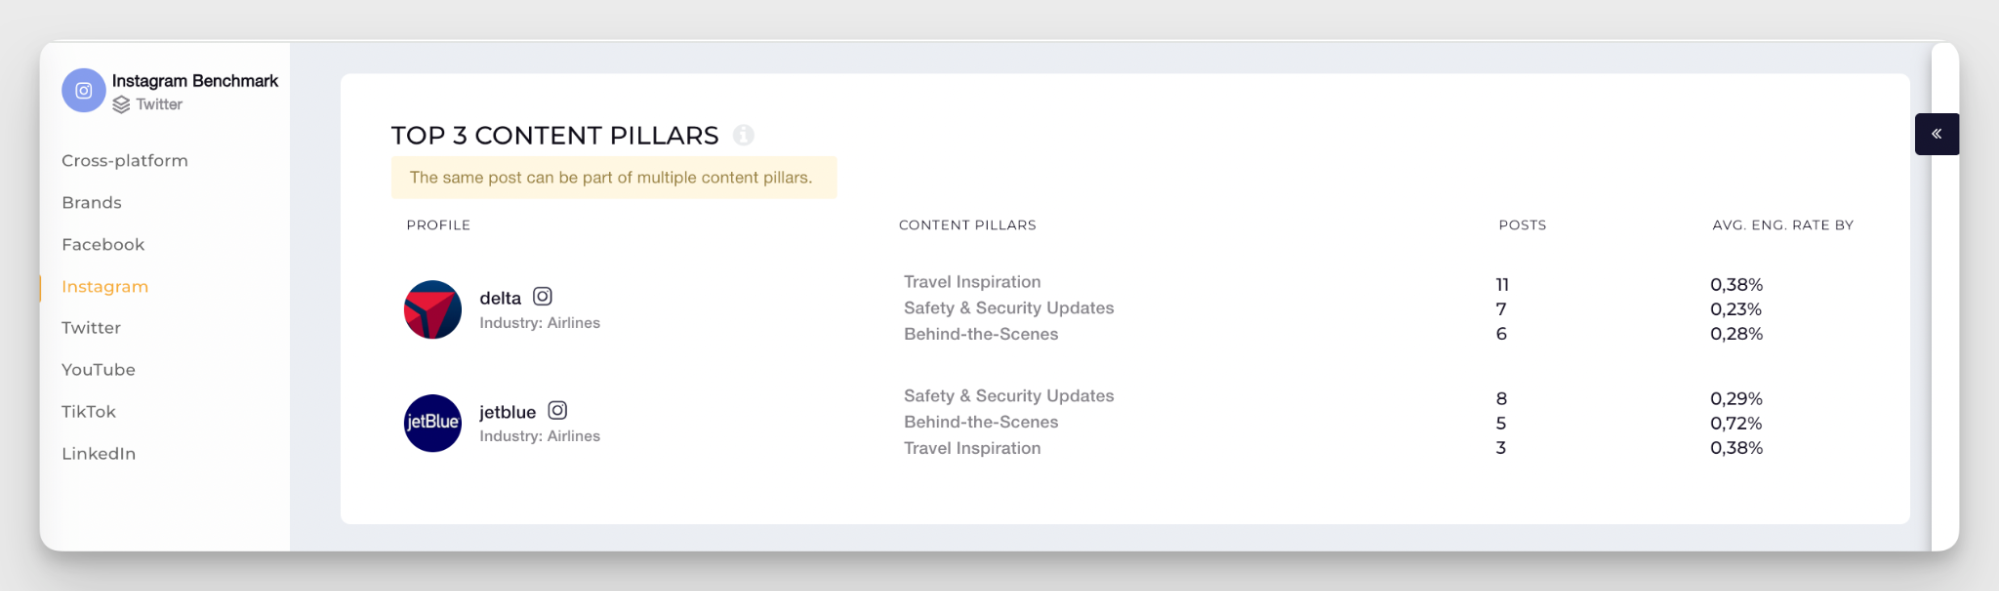
Task: Click the AVG. ENG. RATE BY column header
Action: click(x=1782, y=224)
